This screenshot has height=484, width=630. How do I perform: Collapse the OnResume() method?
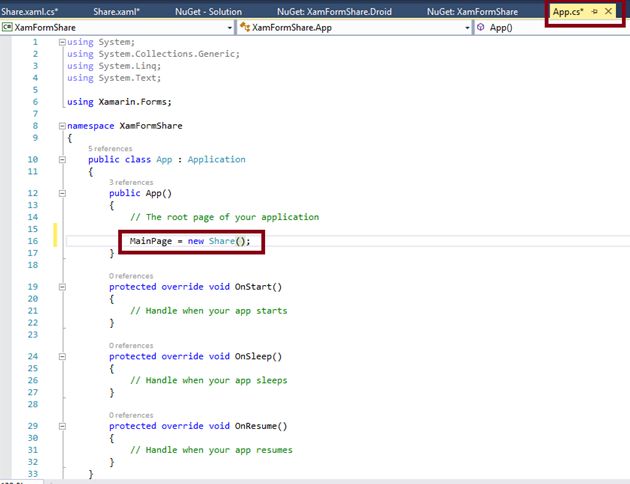coord(62,426)
